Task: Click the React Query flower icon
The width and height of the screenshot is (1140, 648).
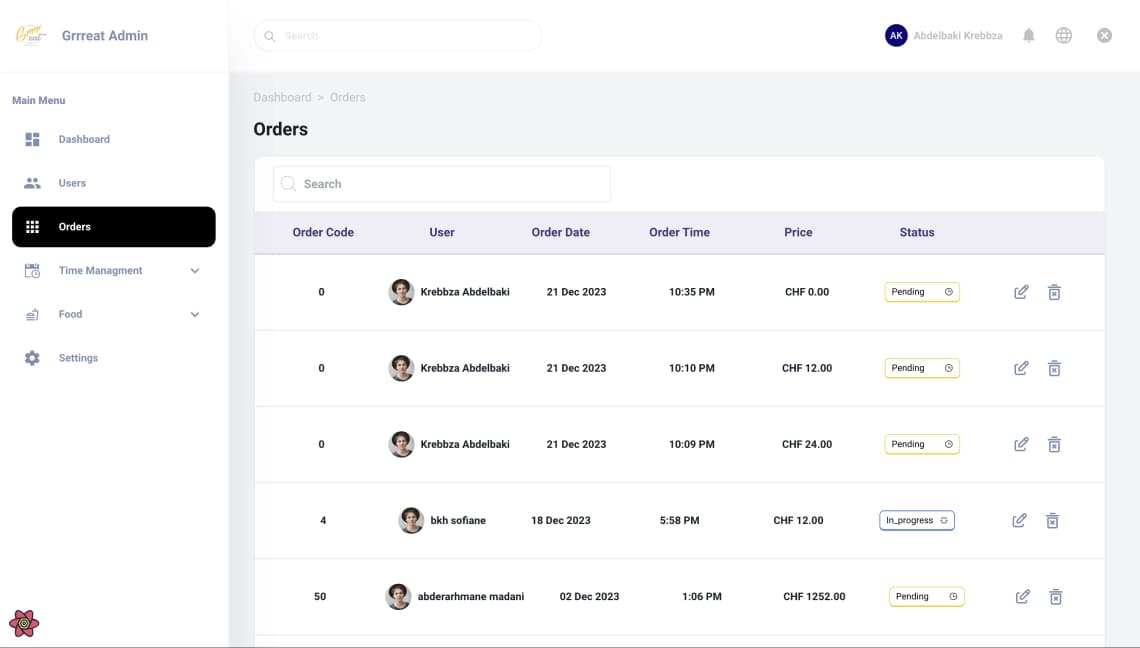Action: coord(24,623)
